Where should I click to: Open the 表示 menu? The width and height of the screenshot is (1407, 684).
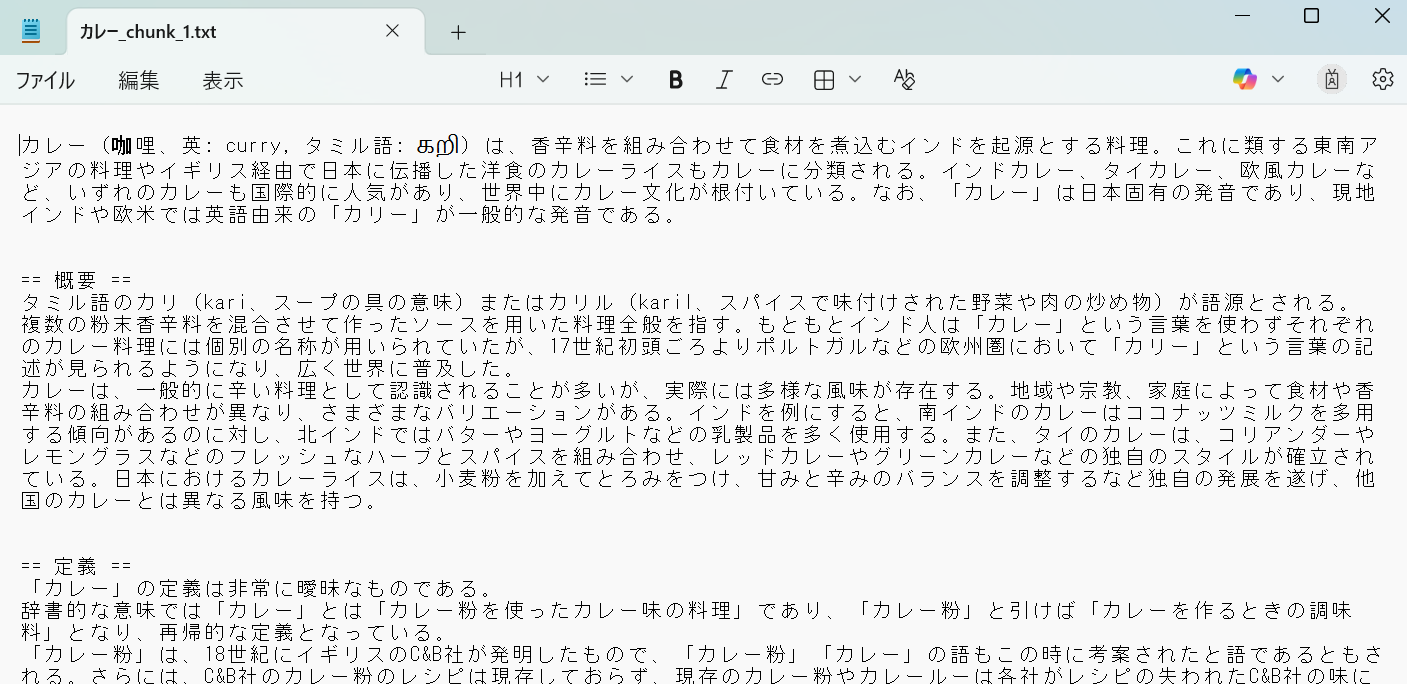coord(222,81)
